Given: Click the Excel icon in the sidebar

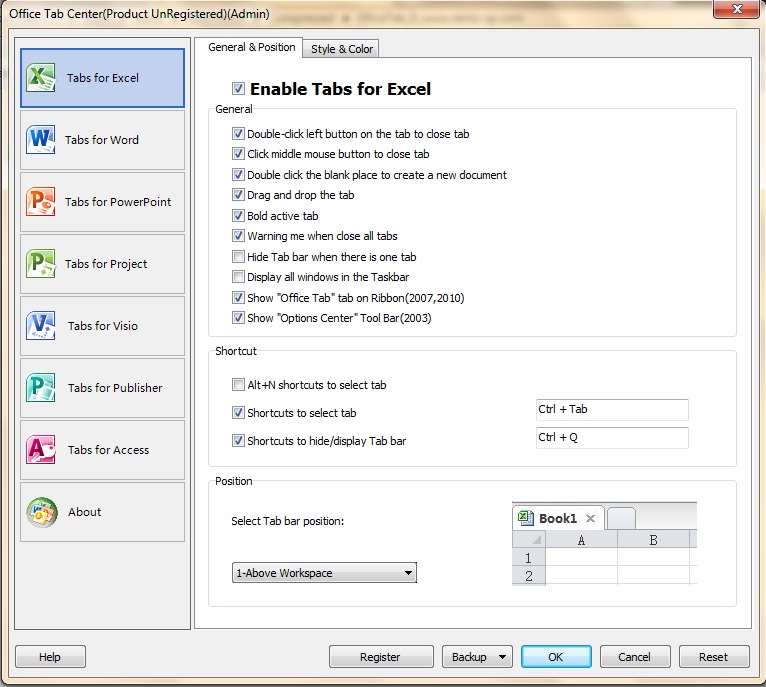Looking at the screenshot, I should (x=41, y=77).
